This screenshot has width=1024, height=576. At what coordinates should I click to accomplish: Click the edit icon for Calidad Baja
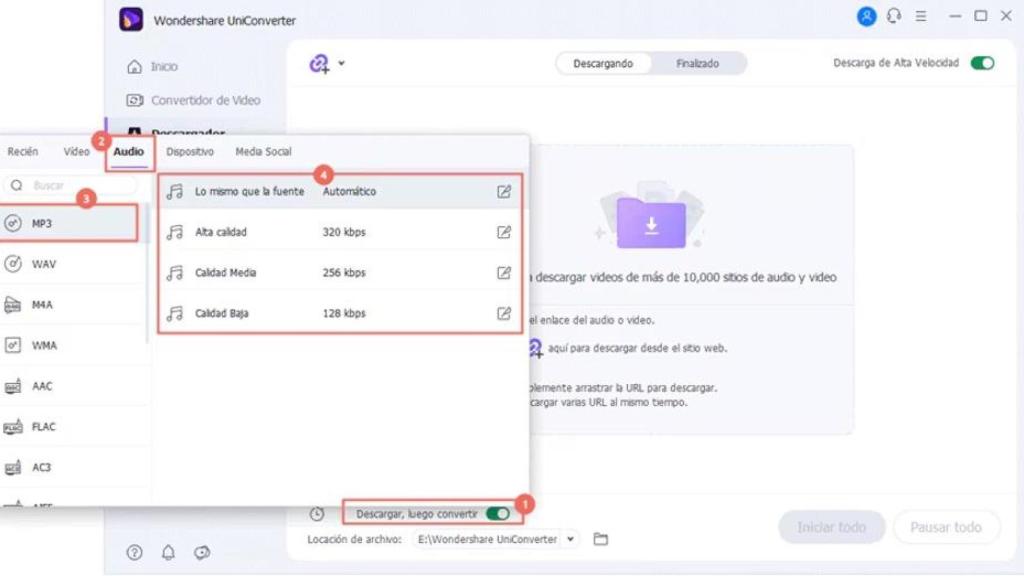pyautogui.click(x=504, y=313)
